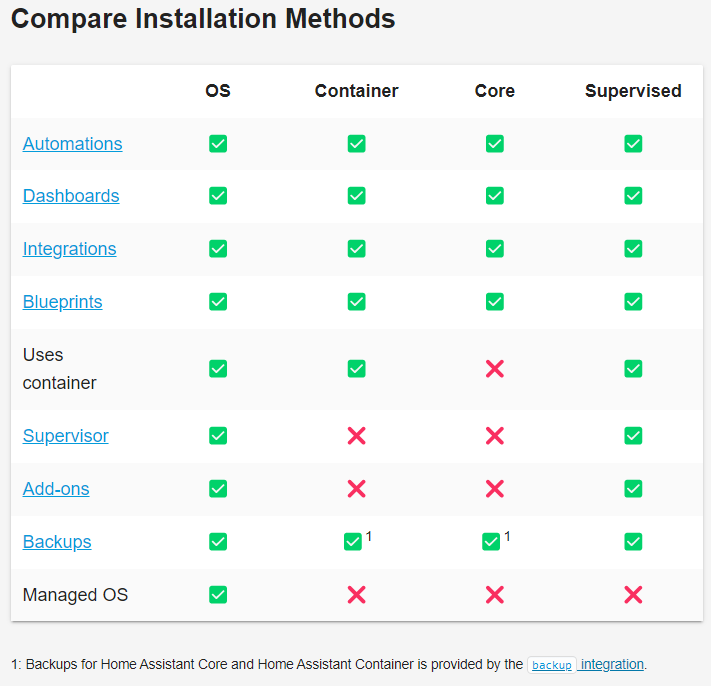The height and width of the screenshot is (686, 711).
Task: Click the Supervised column header
Action: point(633,91)
